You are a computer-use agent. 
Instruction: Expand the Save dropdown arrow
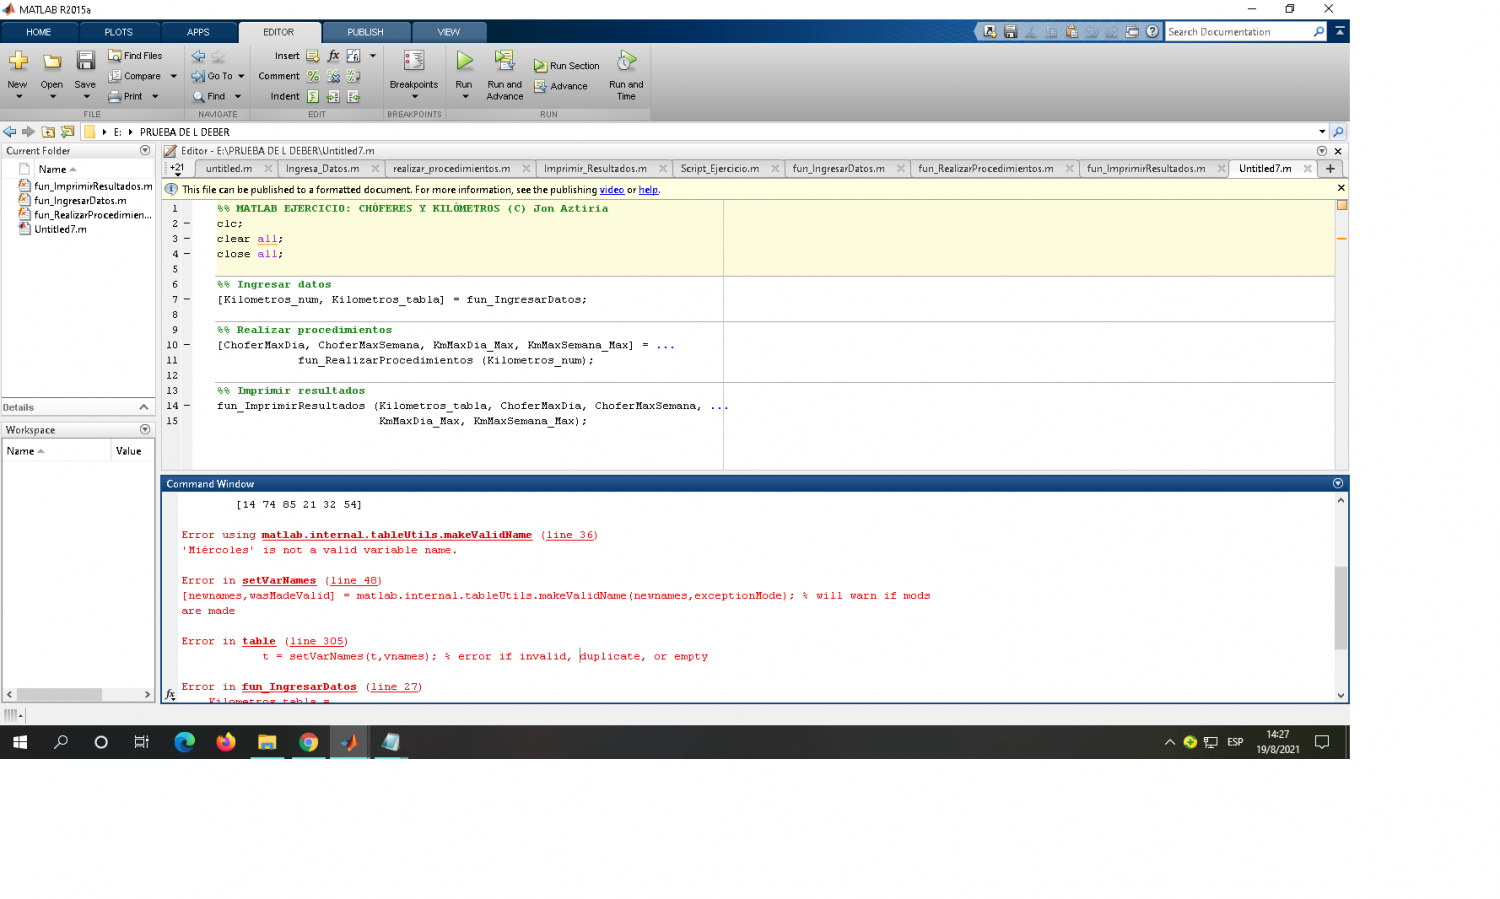pos(86,97)
